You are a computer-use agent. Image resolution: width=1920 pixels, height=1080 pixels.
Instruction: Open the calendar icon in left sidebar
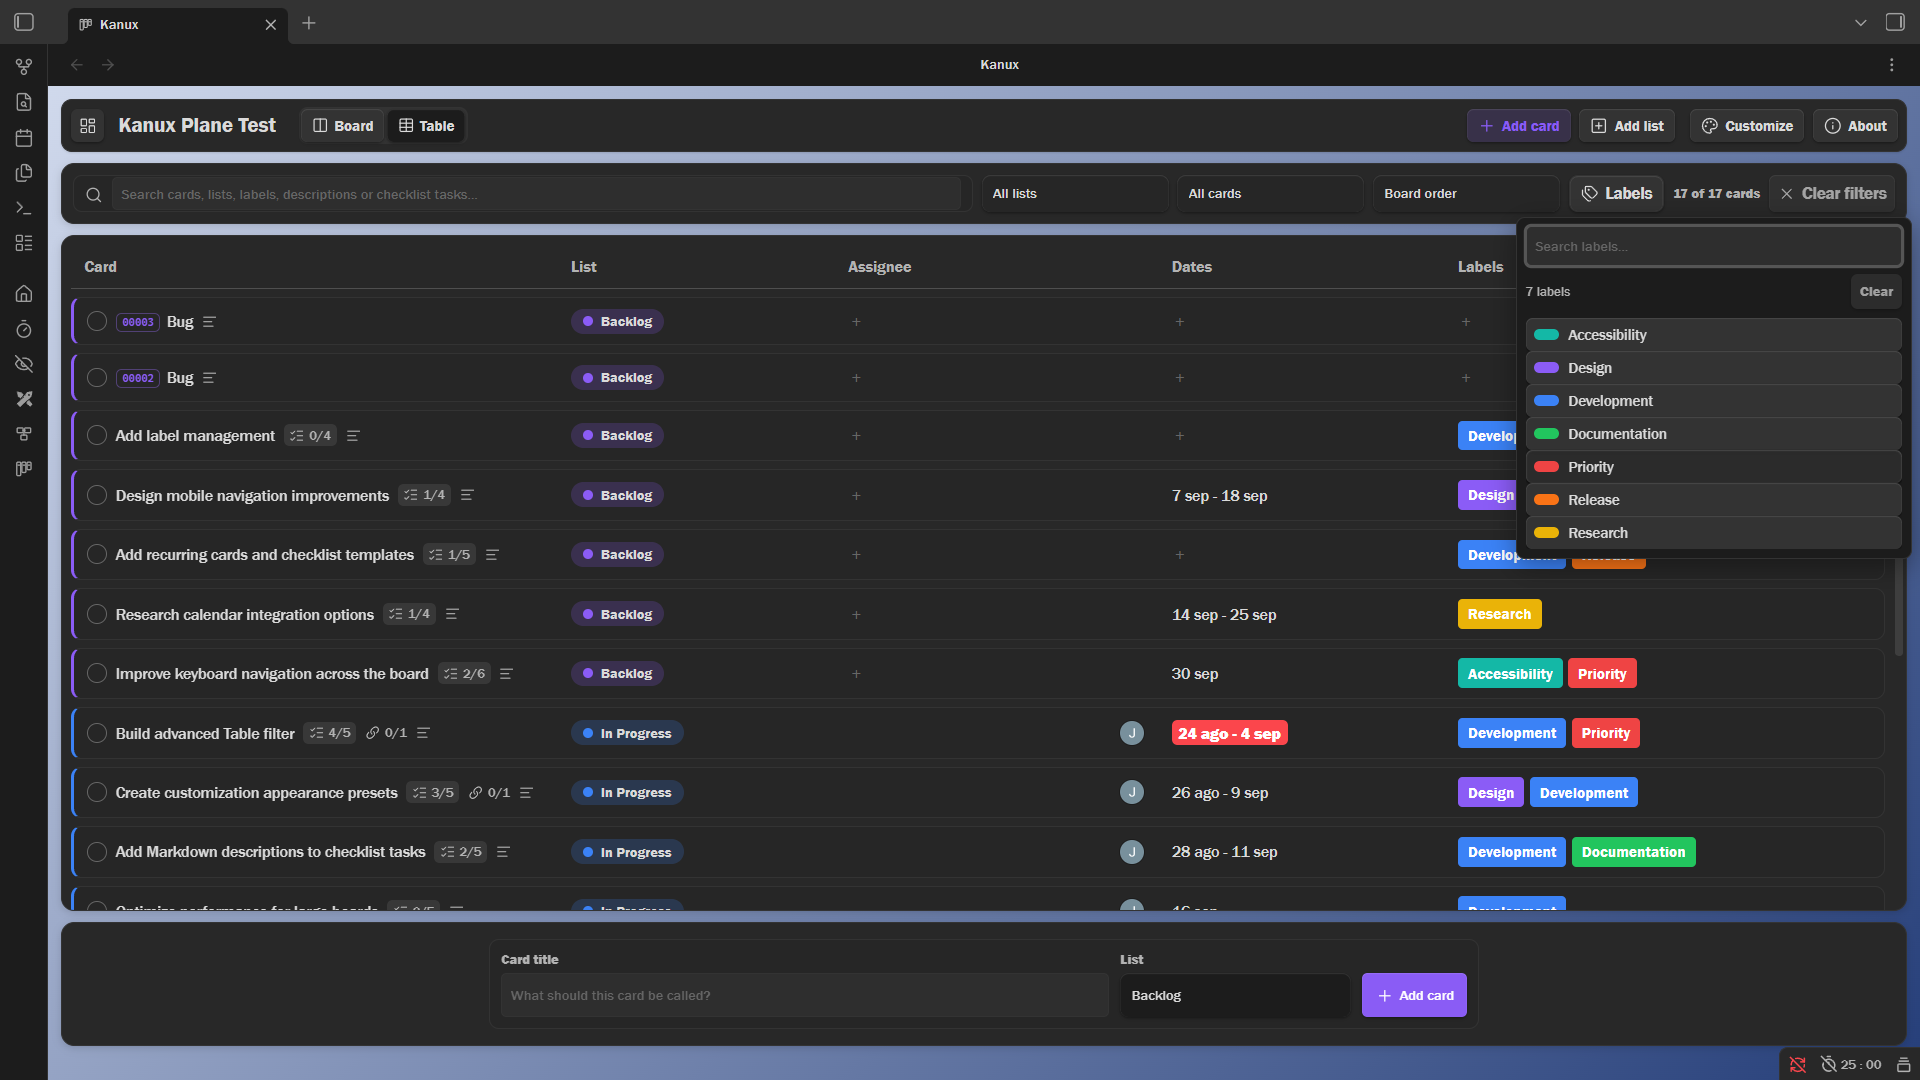tap(24, 138)
